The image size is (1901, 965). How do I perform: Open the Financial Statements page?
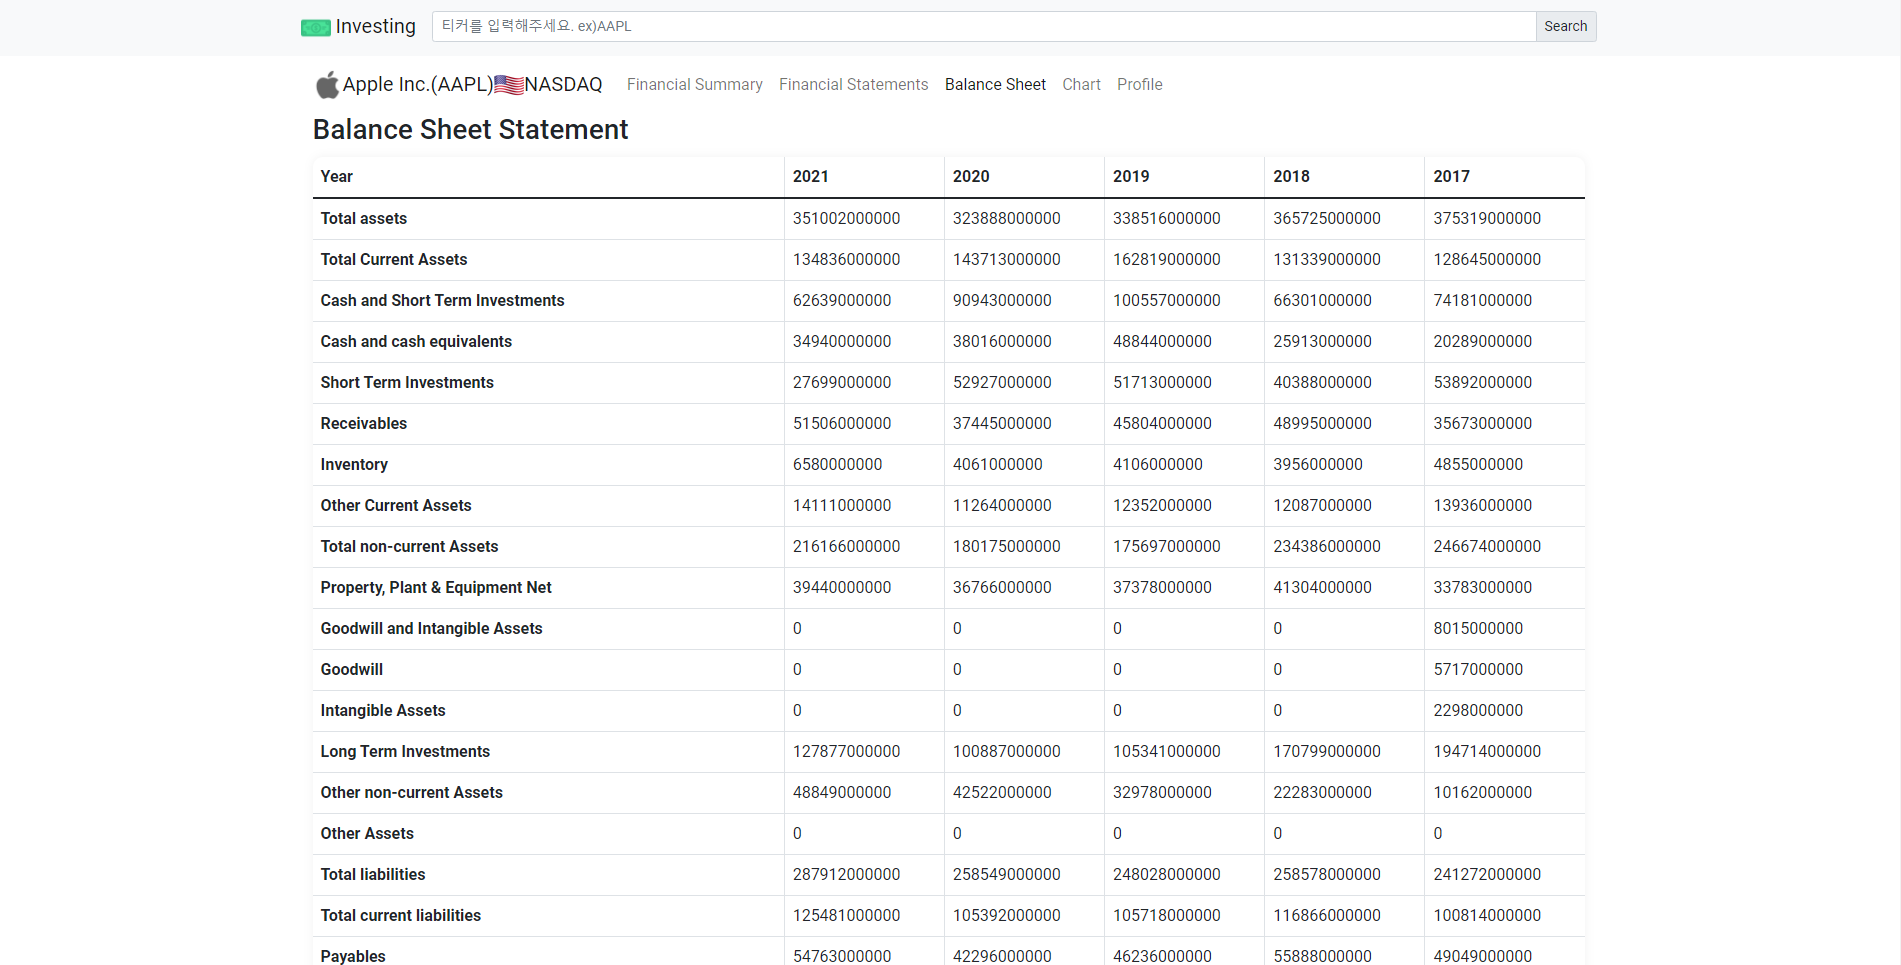coord(853,84)
